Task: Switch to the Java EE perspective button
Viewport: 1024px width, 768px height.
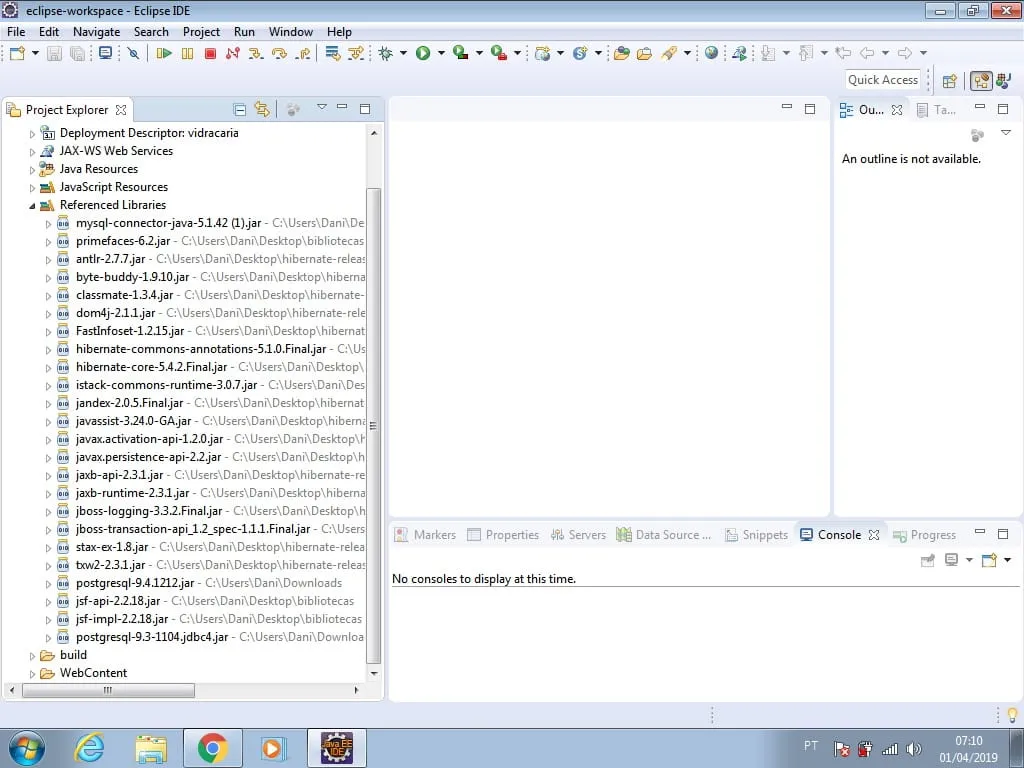Action: pos(981,81)
